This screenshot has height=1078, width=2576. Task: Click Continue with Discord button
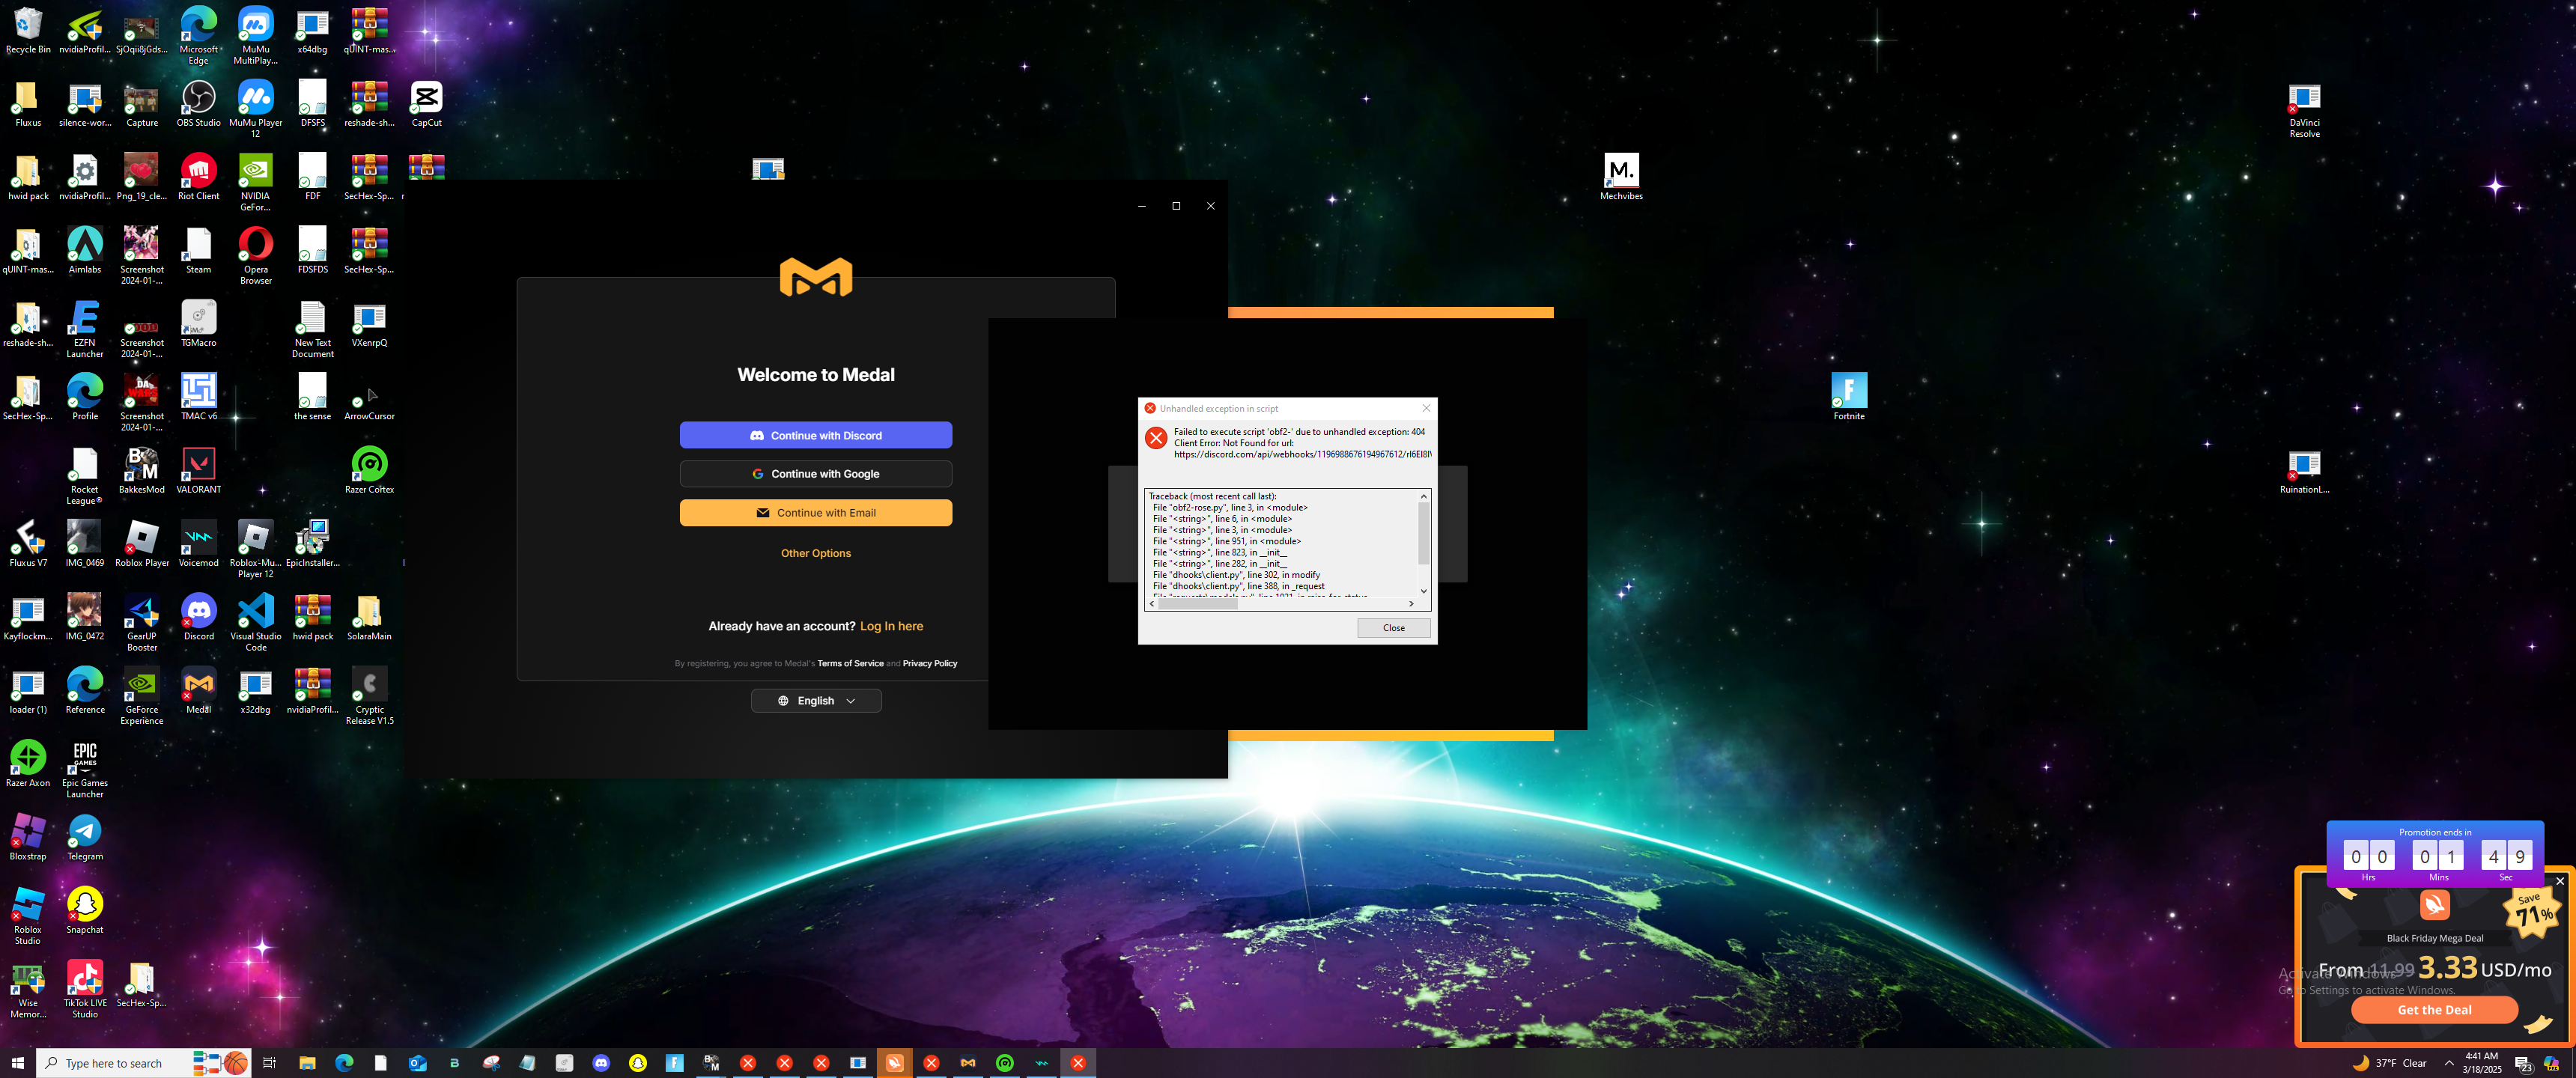[x=815, y=435]
